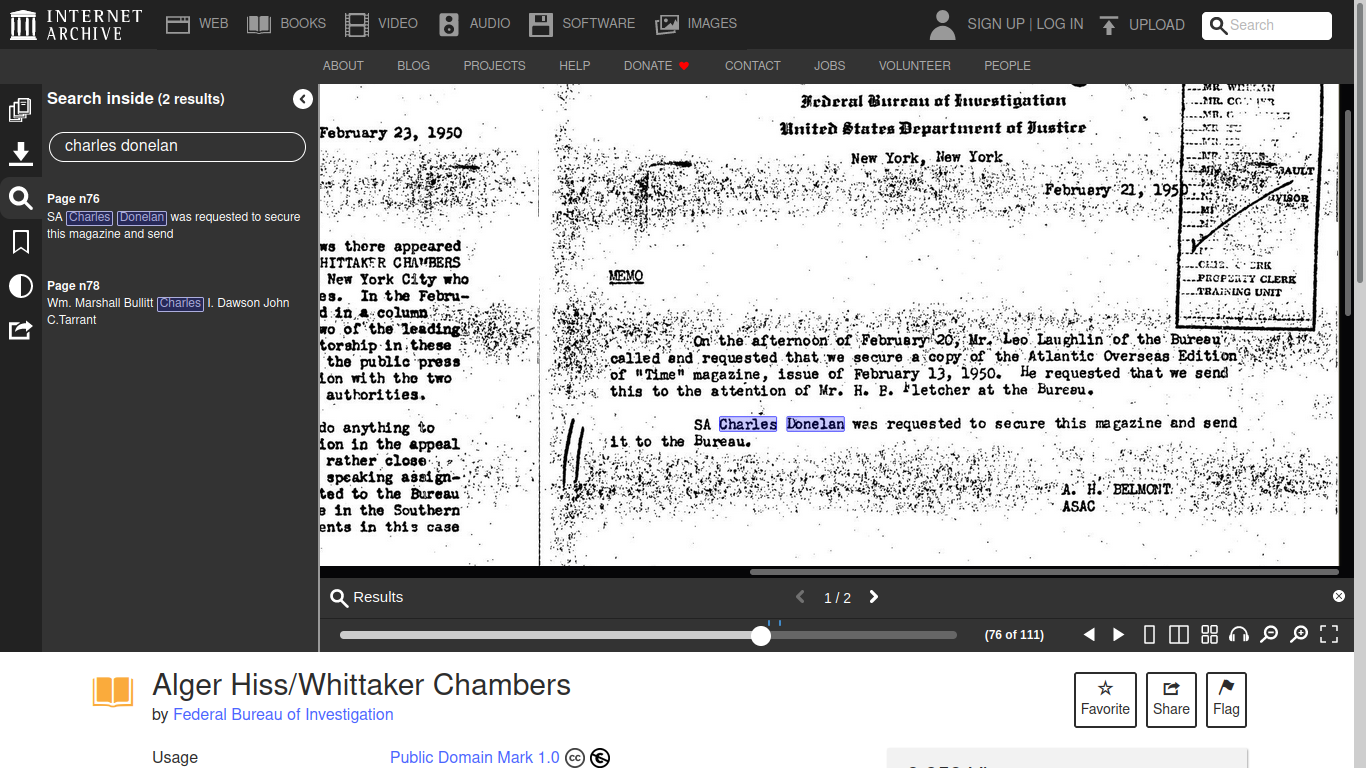Open the People link
Screen dimensions: 1366x768
[x=1007, y=66]
